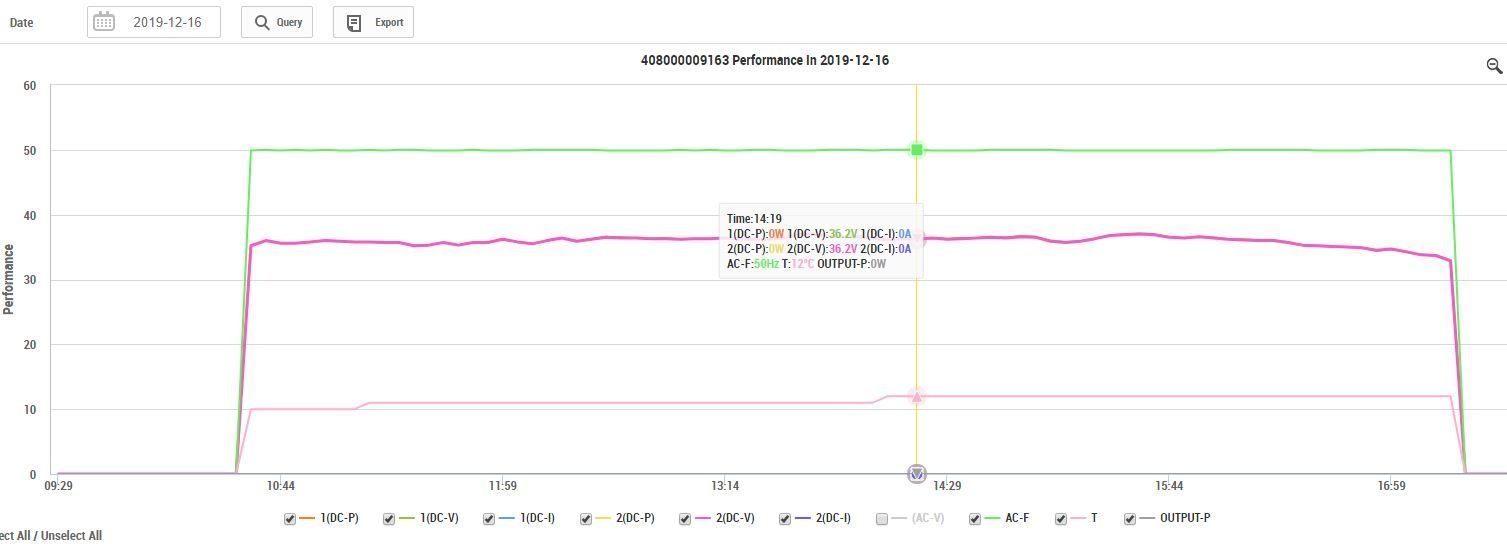The image size is (1507, 544).
Task: Click the Time:14:19 tooltip text
Action: [754, 219]
